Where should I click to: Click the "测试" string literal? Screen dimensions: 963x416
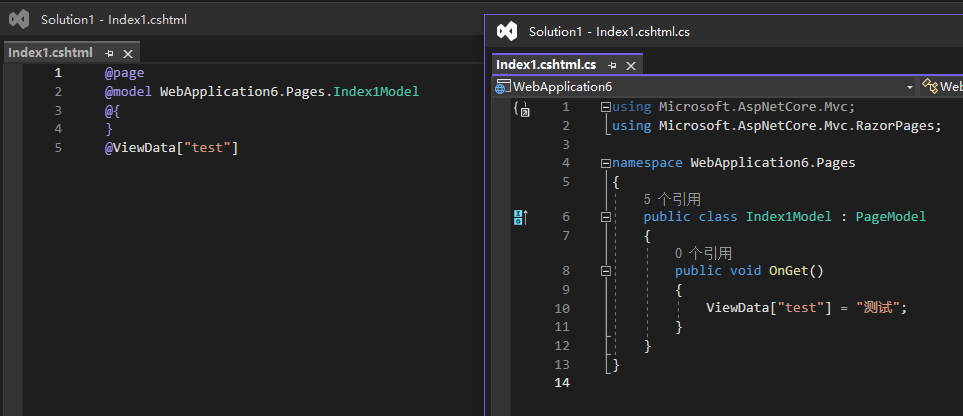tap(878, 308)
